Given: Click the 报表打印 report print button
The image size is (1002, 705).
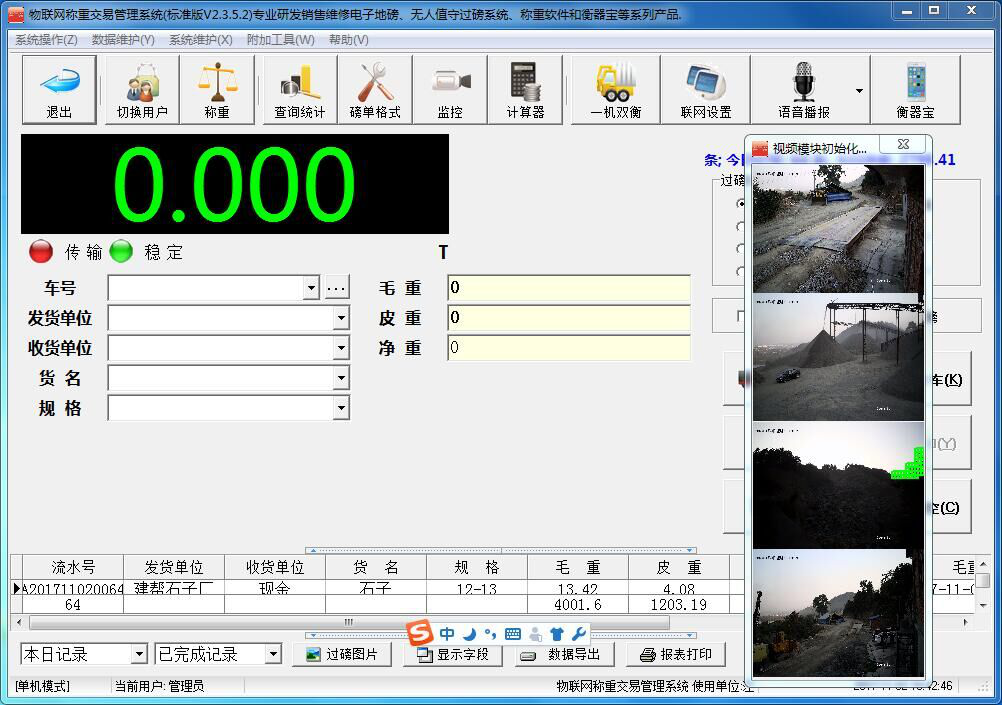Looking at the screenshot, I should pos(676,654).
